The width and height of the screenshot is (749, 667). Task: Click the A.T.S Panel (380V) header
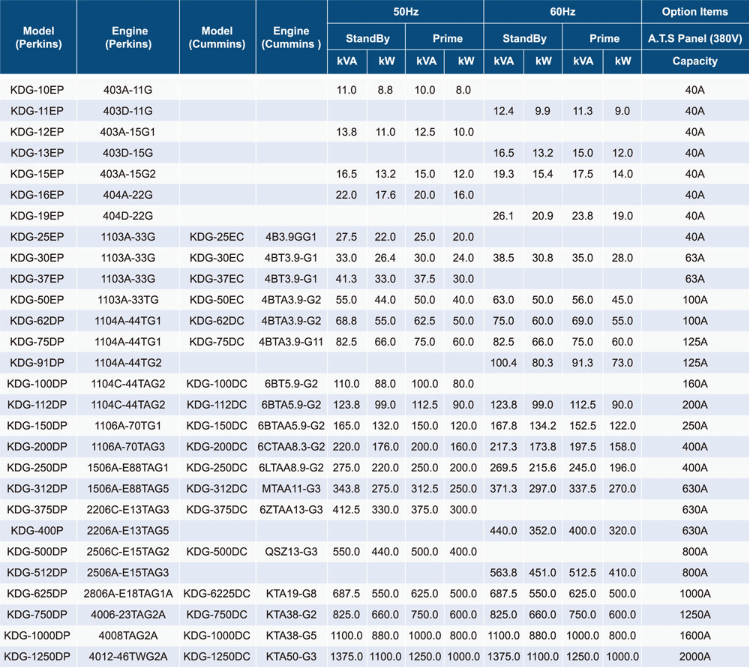click(x=695, y=38)
